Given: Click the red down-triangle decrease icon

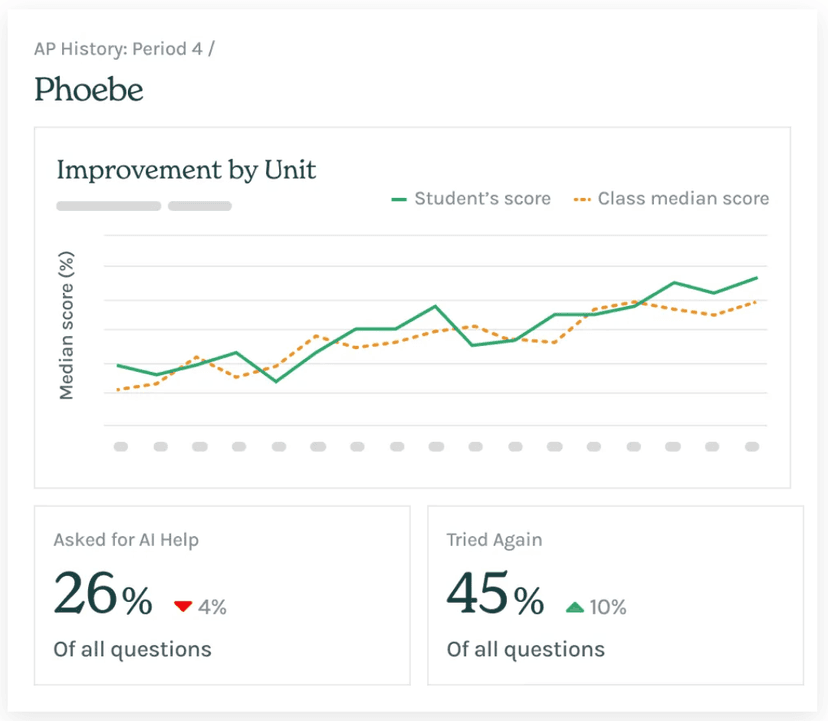Looking at the screenshot, I should point(182,606).
